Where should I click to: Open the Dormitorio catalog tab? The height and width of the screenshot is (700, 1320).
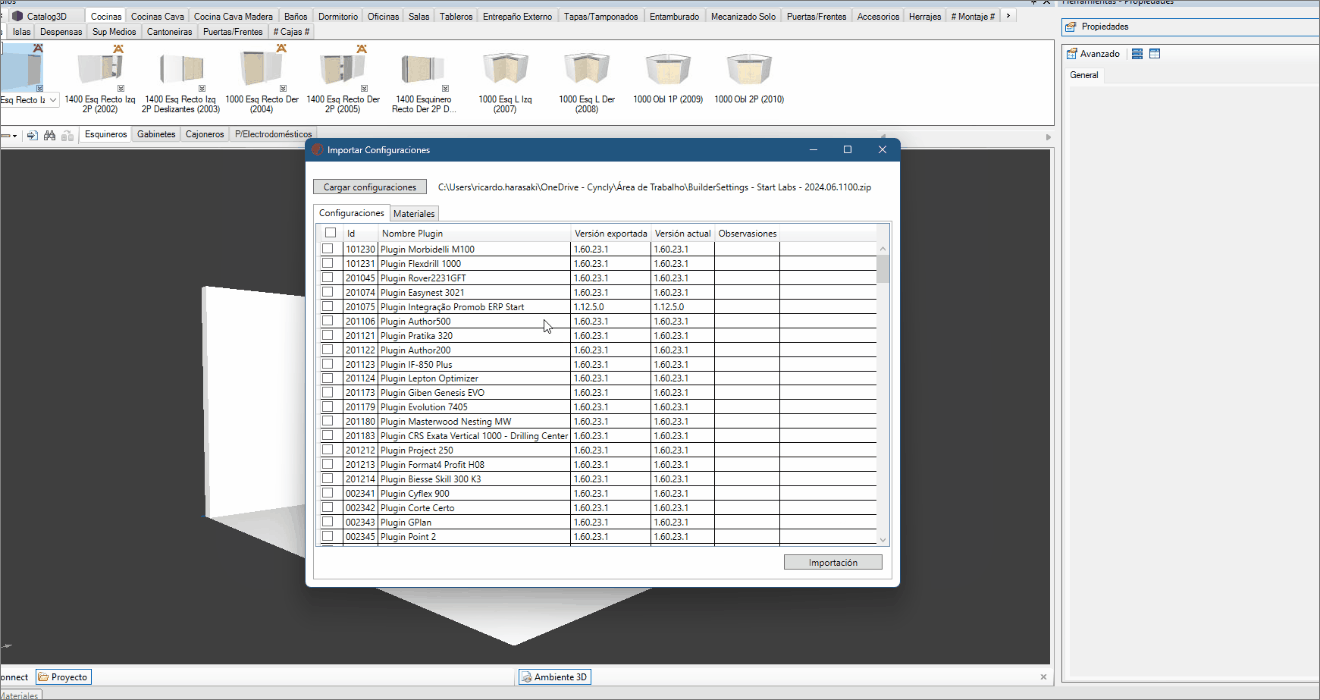(x=338, y=17)
